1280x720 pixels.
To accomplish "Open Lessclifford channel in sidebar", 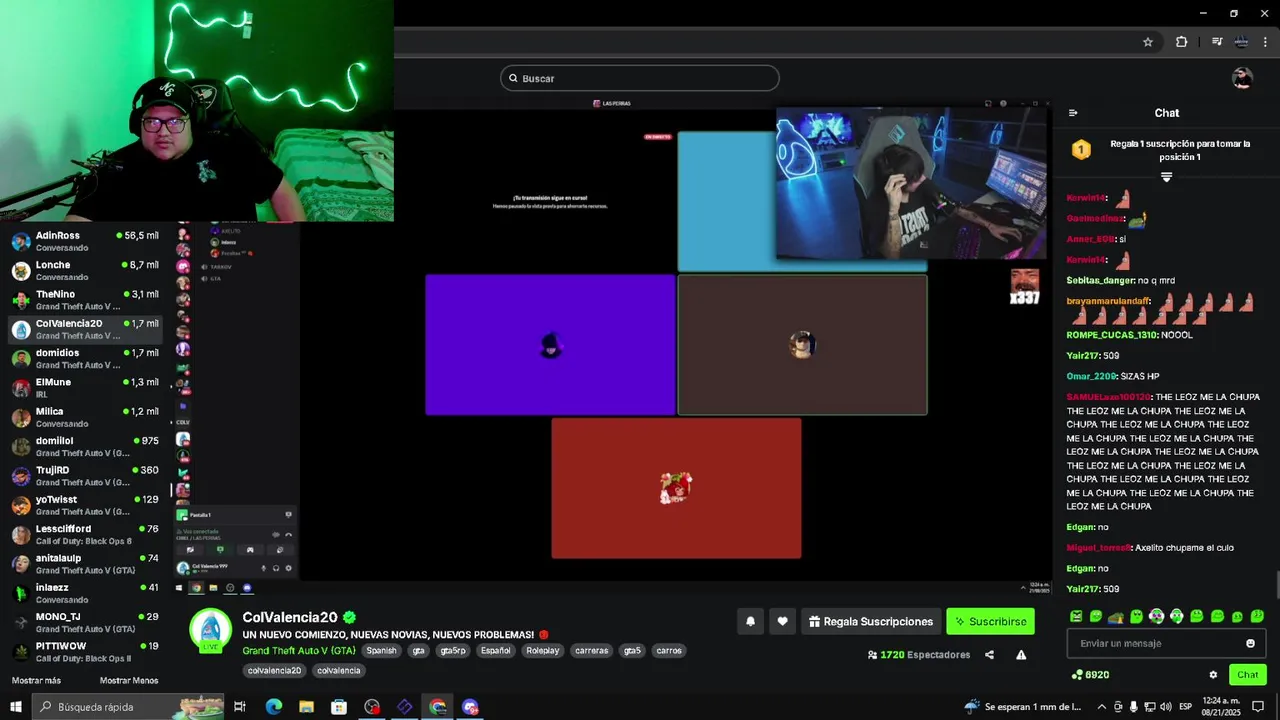I will point(85,534).
